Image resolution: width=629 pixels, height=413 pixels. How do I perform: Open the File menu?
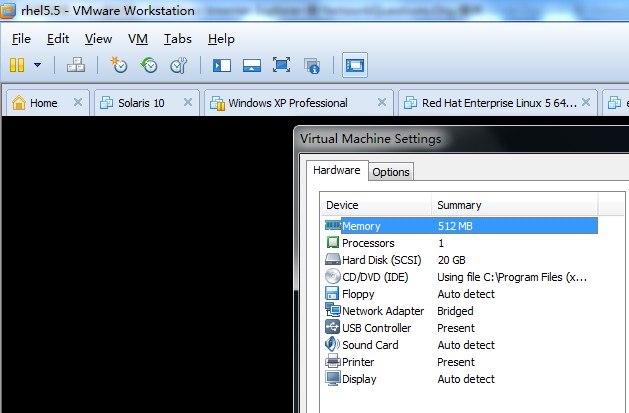pyautogui.click(x=21, y=39)
